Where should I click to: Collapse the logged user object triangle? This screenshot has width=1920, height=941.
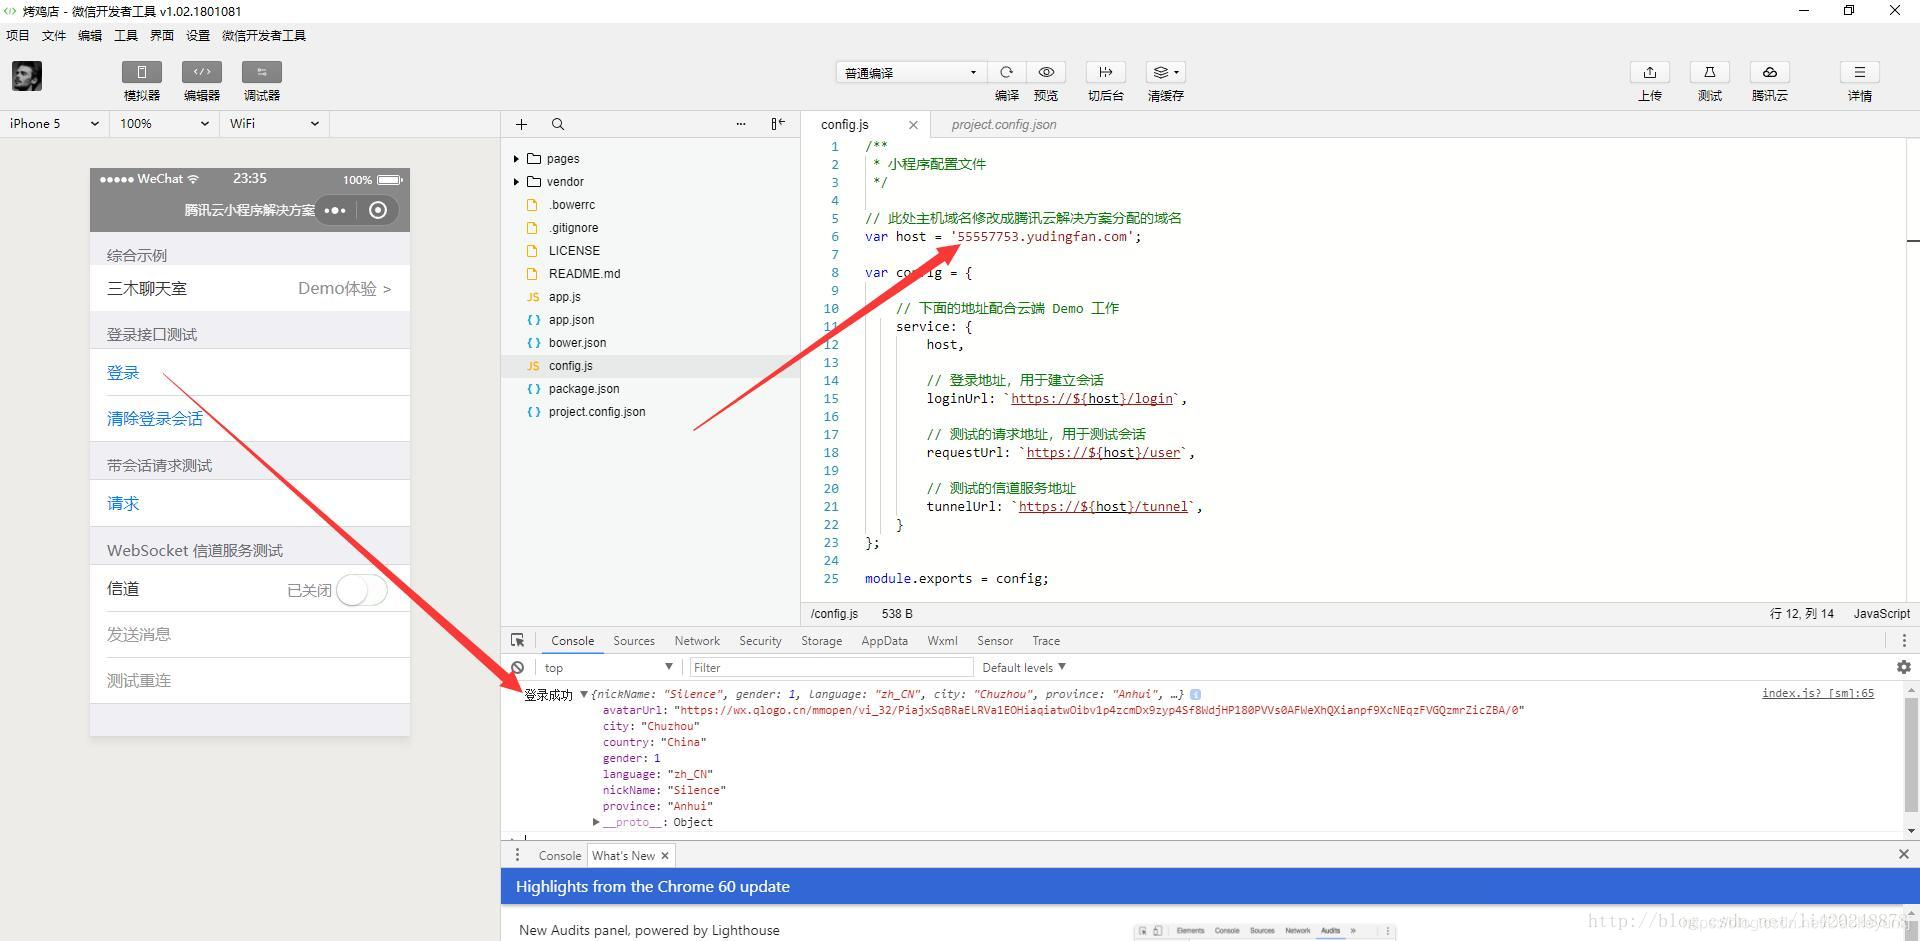[x=584, y=694]
